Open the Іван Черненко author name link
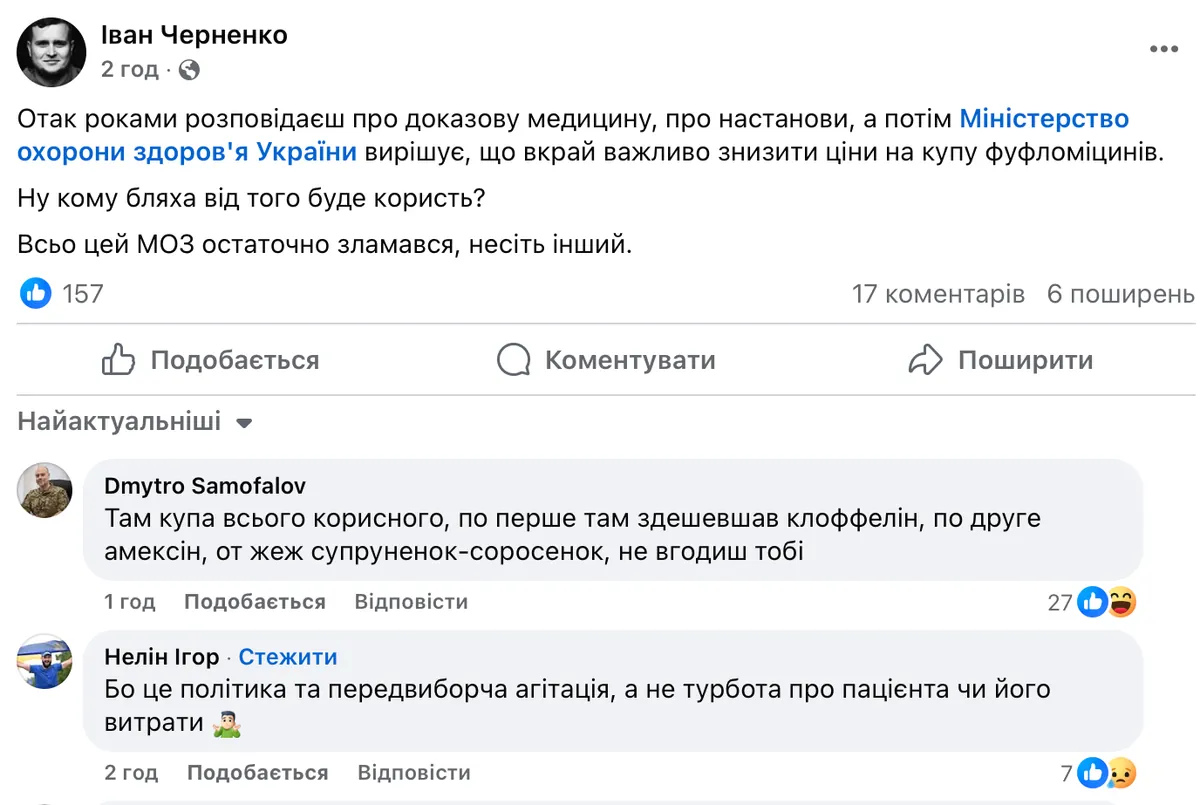 194,35
